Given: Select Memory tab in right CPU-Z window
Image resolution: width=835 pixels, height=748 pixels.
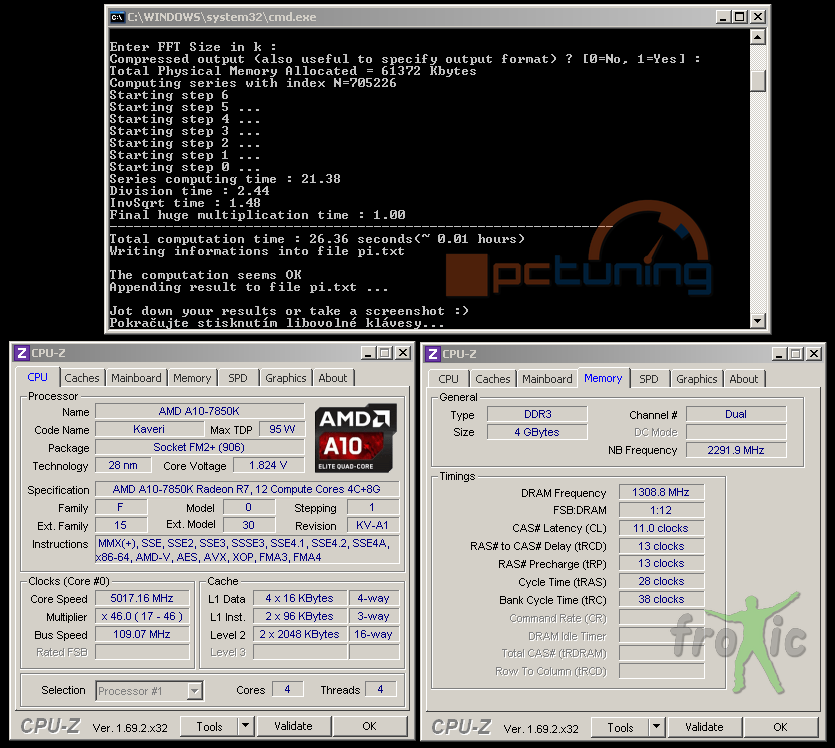Looking at the screenshot, I should tap(603, 379).
